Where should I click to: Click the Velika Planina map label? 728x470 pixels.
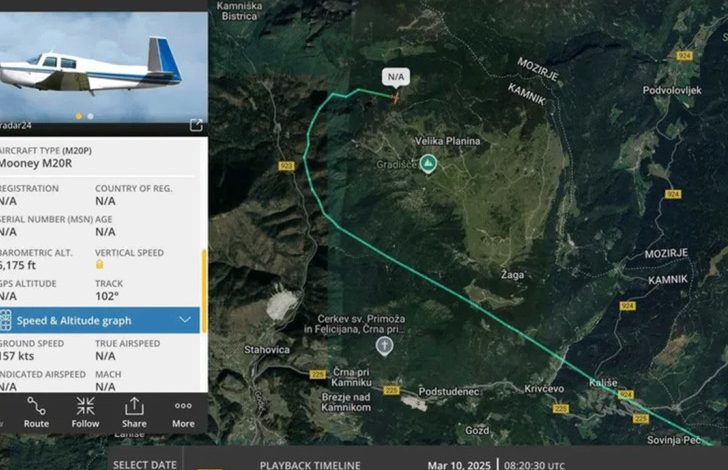click(x=448, y=141)
